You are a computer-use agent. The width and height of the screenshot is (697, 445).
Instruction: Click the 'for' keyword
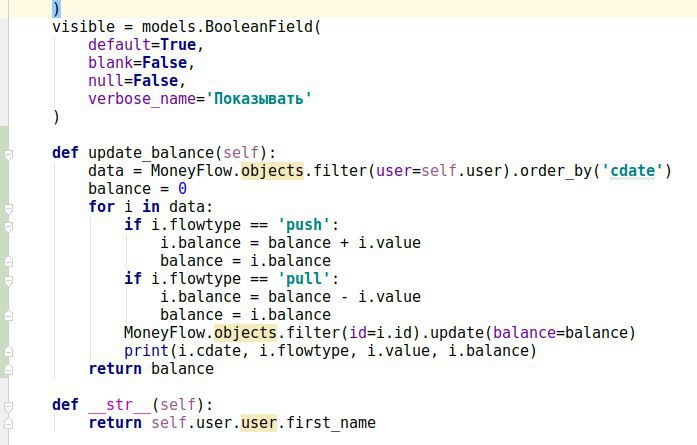click(101, 207)
